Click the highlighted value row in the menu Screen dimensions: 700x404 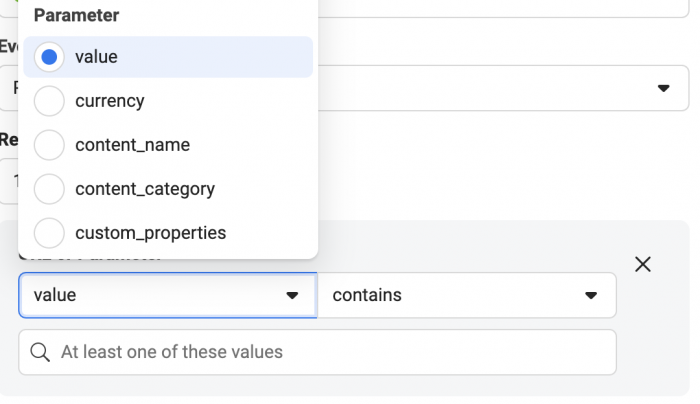[x=168, y=57]
